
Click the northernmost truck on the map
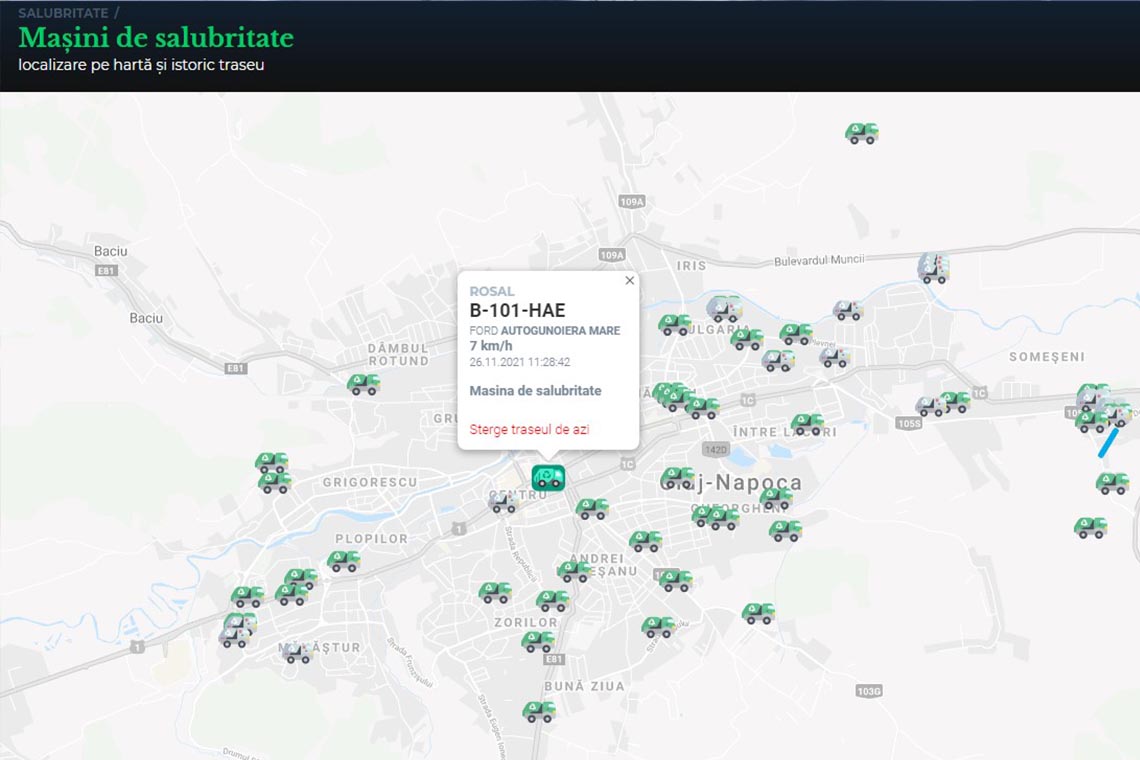pos(861,133)
